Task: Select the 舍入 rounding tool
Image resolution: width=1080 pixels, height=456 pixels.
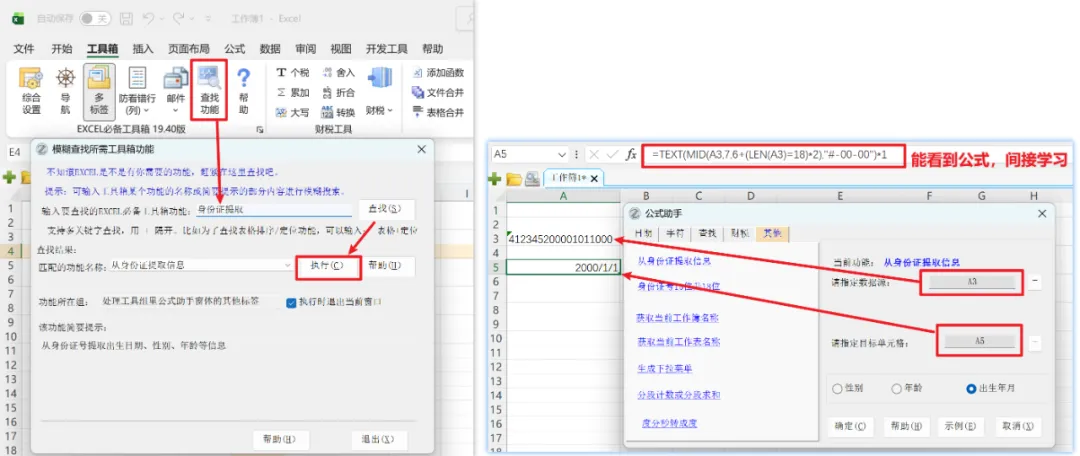Action: [x=338, y=72]
